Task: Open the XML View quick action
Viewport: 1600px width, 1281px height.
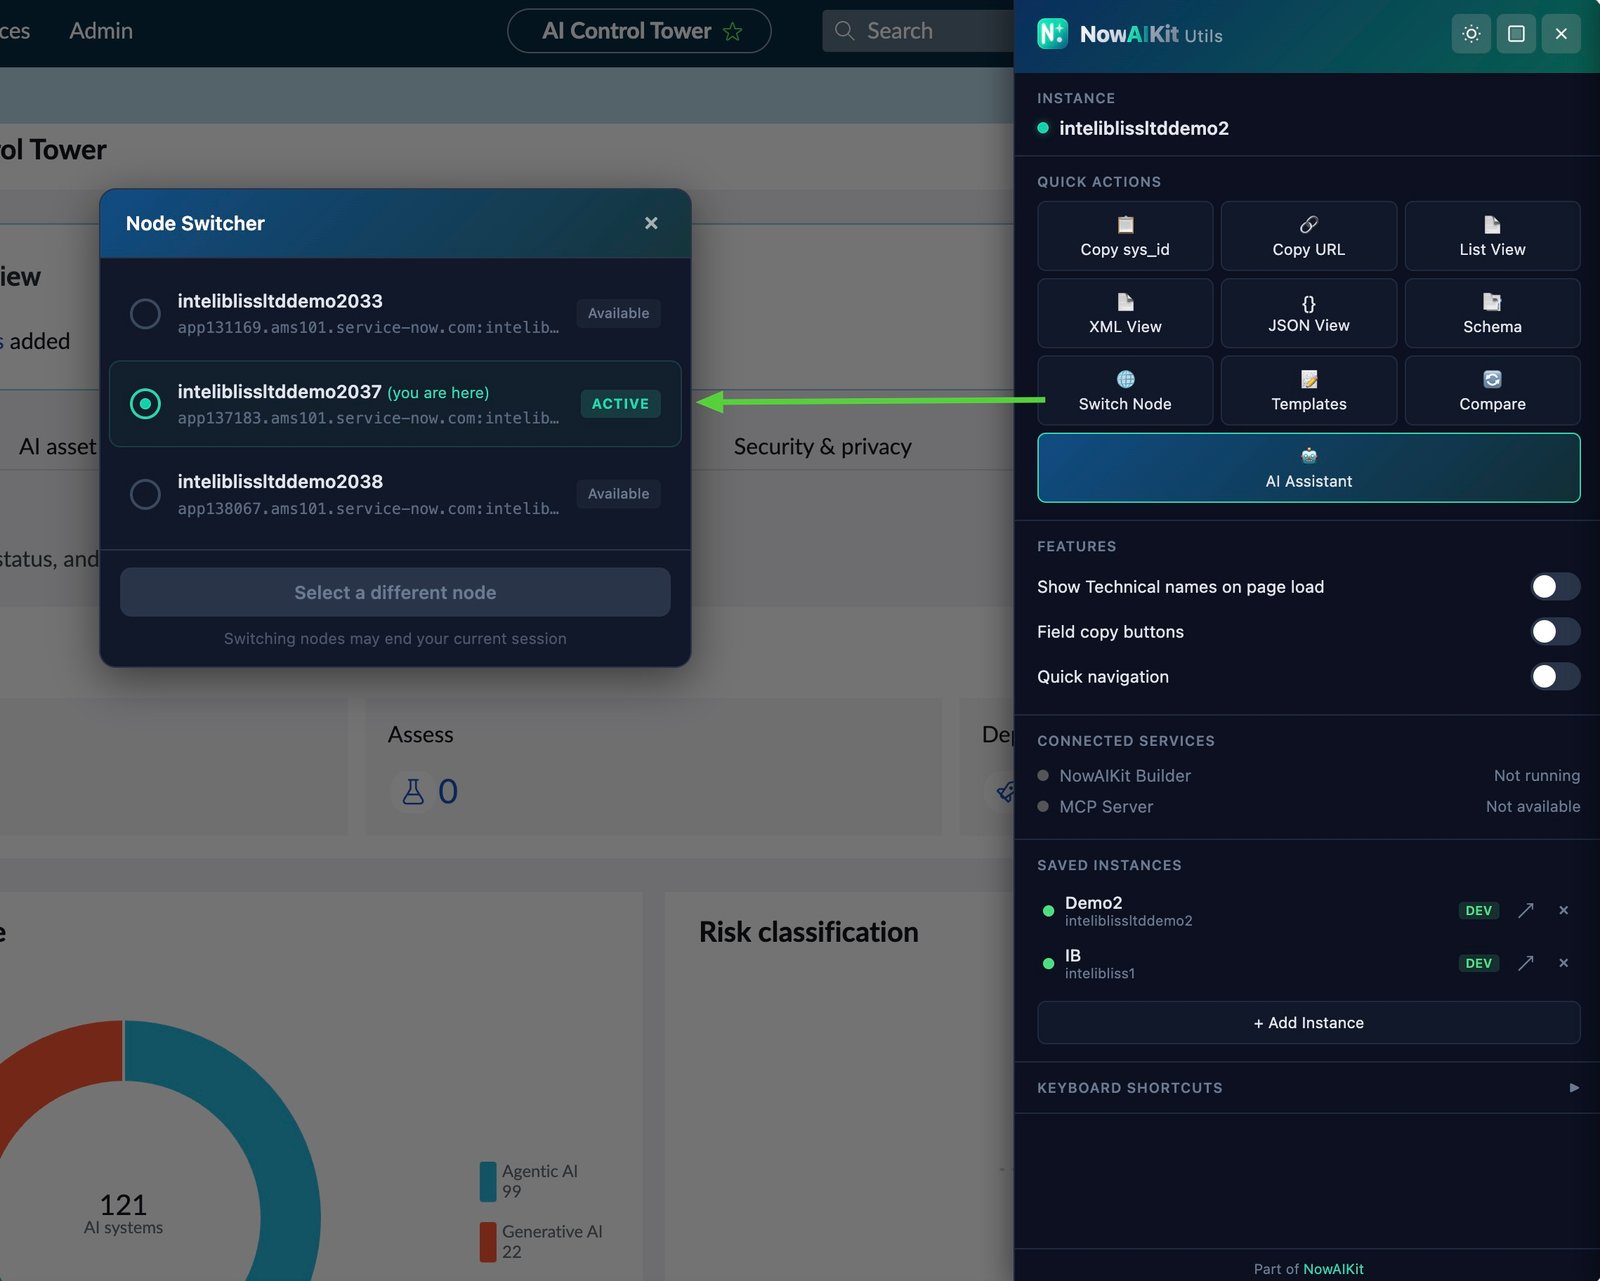Action: click(1125, 313)
